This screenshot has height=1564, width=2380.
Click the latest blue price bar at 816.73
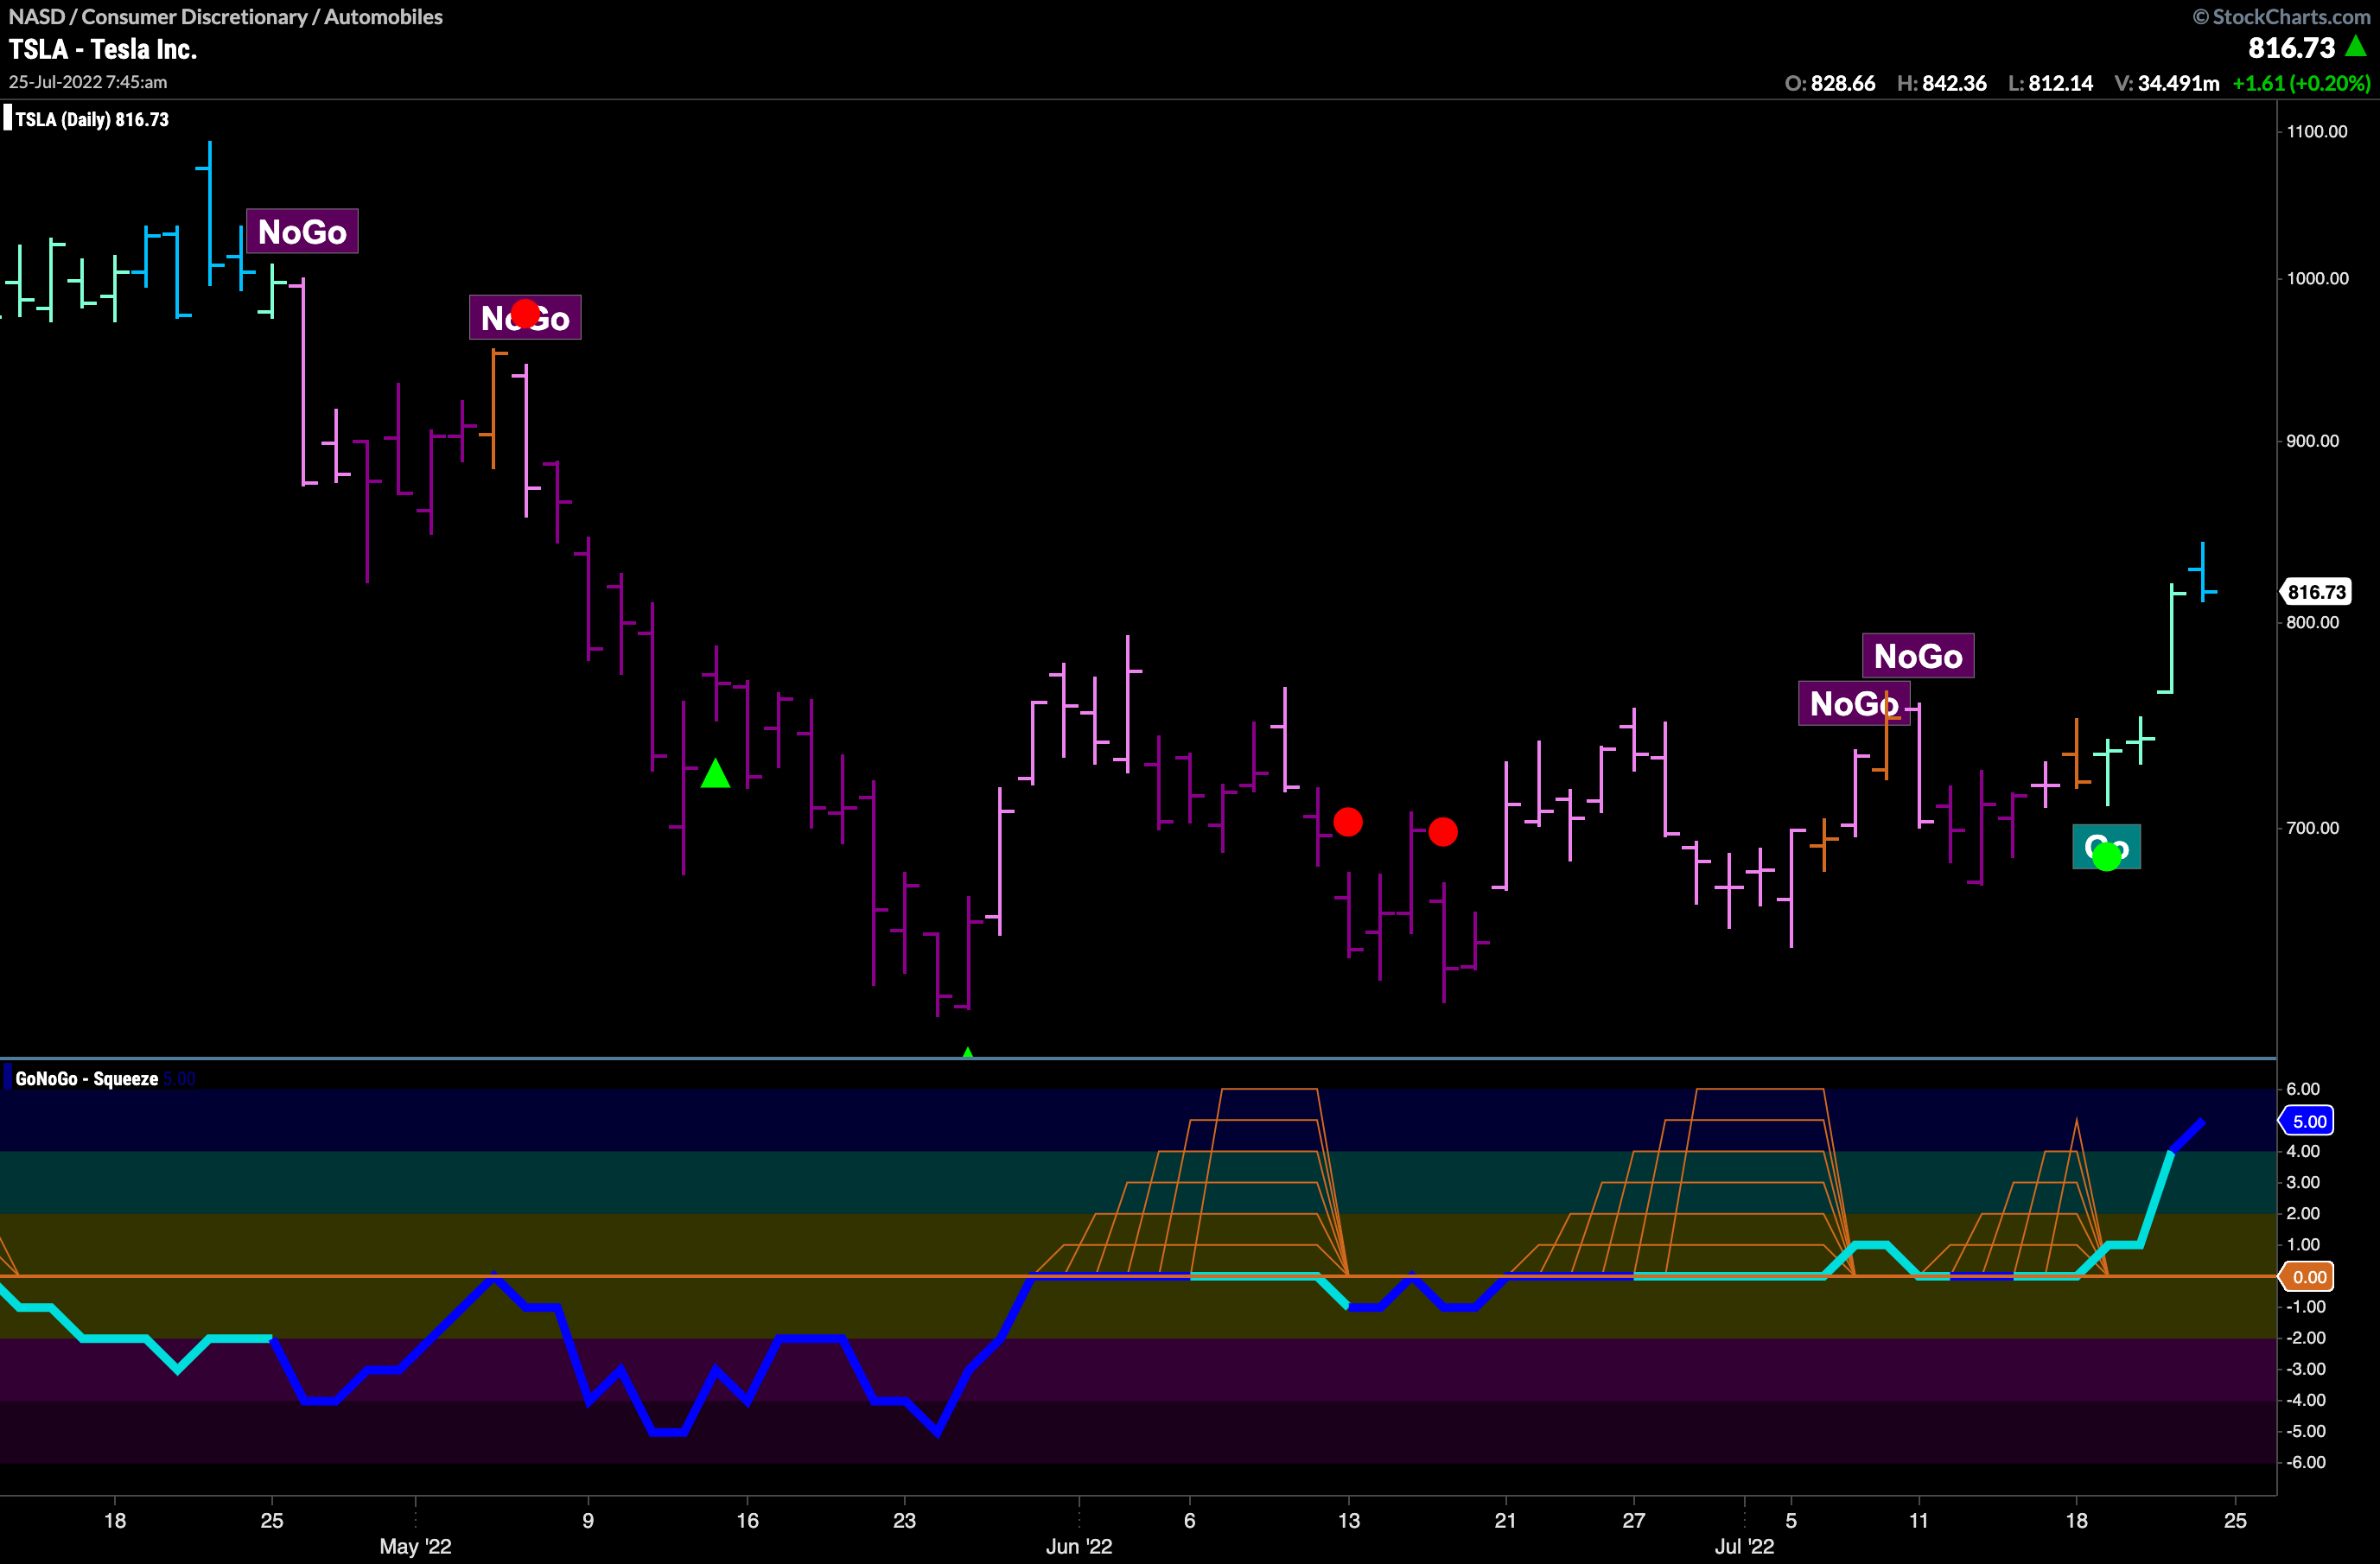point(2203,572)
